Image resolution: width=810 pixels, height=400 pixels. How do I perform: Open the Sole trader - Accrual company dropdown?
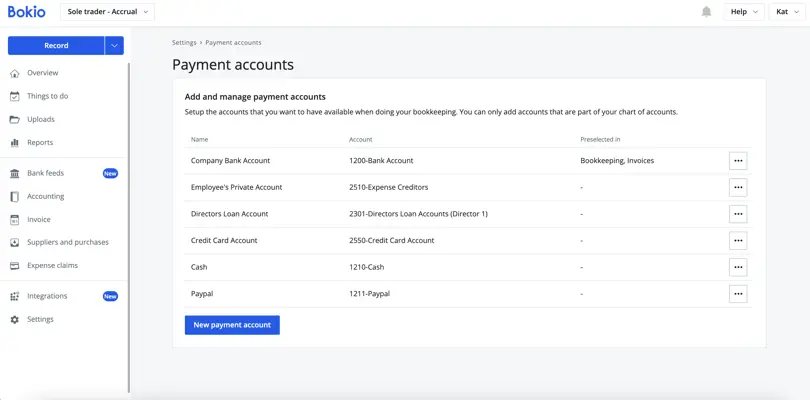tap(107, 11)
